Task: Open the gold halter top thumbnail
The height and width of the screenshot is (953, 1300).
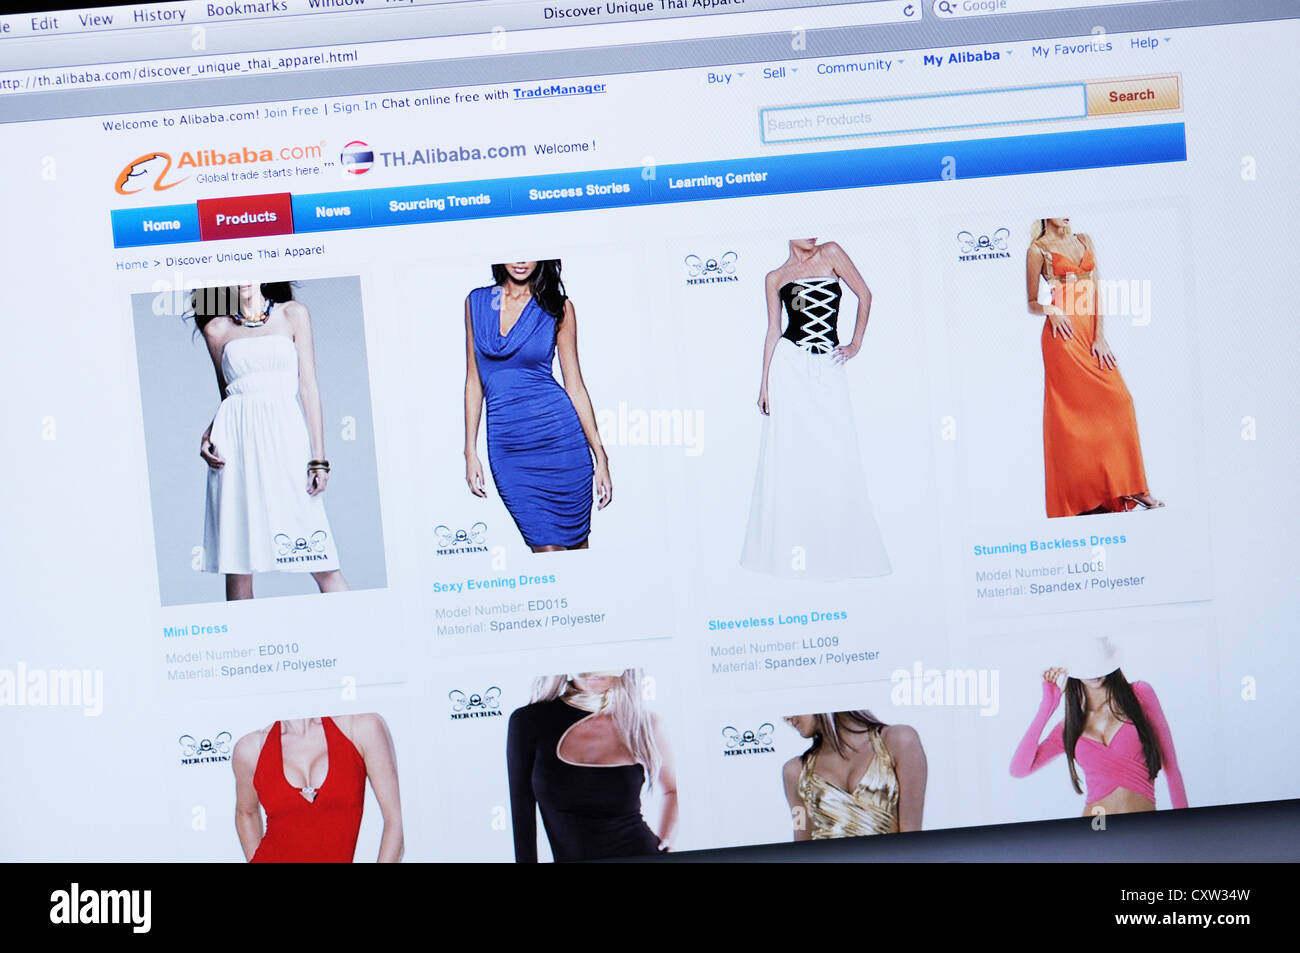Action: tap(853, 774)
